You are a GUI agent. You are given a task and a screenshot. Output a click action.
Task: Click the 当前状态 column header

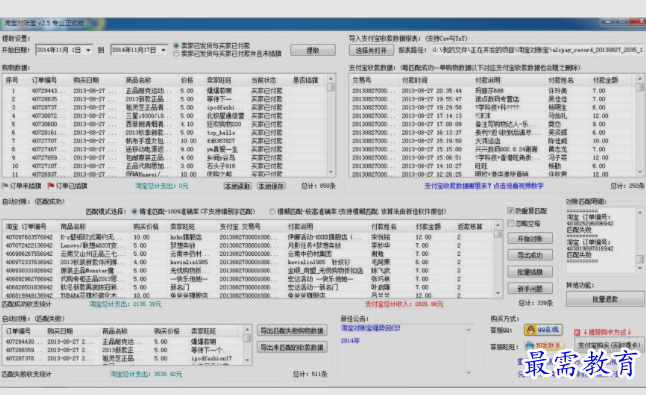264,80
